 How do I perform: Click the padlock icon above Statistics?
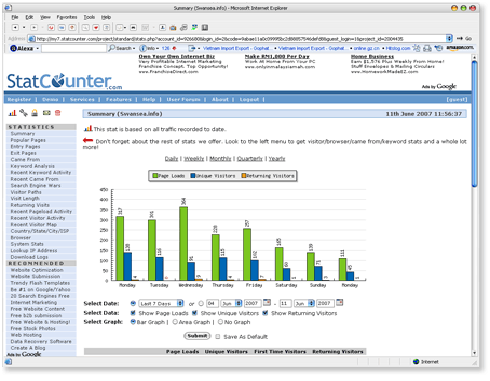coord(35,113)
